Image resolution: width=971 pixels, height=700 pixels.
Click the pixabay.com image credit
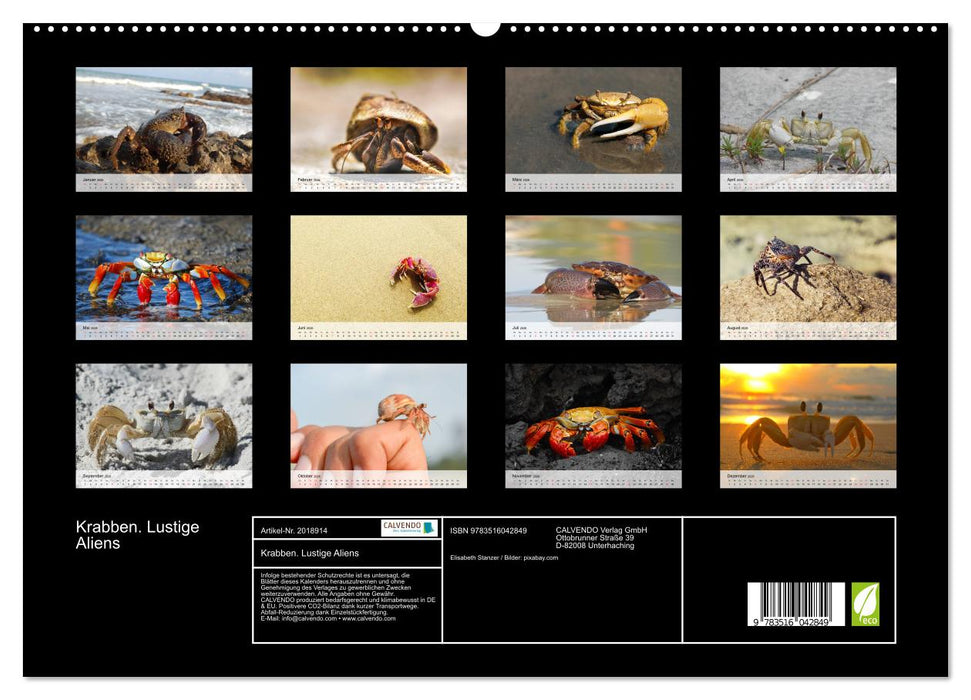pyautogui.click(x=543, y=558)
